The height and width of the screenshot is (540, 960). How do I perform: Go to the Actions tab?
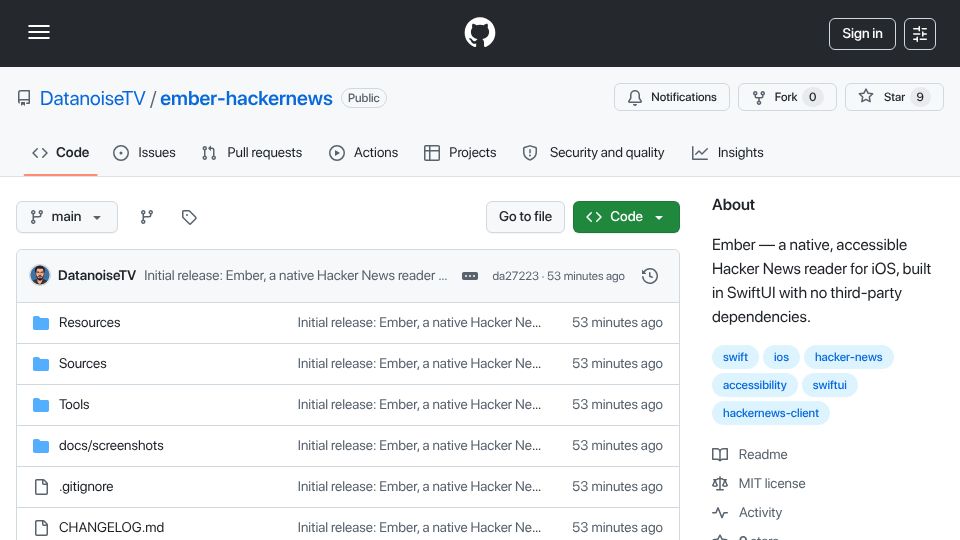pyautogui.click(x=364, y=152)
